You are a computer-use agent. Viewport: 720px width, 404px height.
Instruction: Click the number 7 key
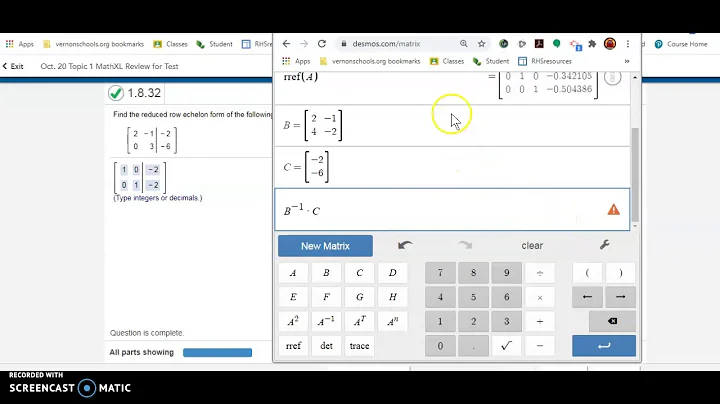440,273
